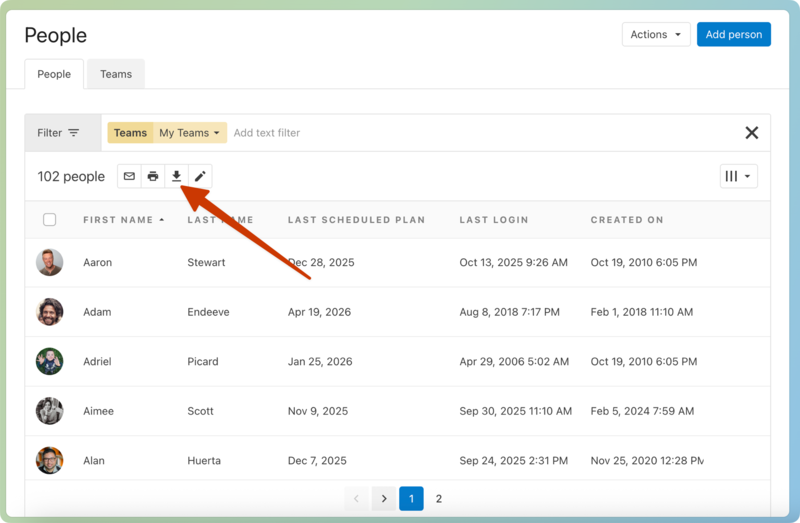Go to next page arrow
The height and width of the screenshot is (523, 800).
click(383, 498)
